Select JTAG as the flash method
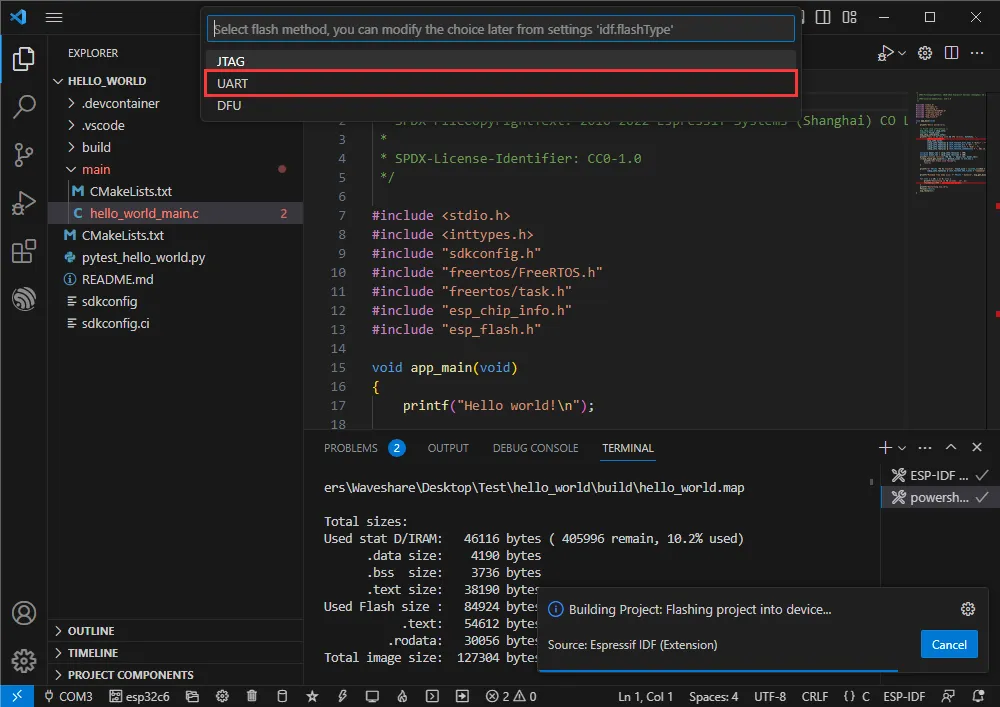 (500, 61)
